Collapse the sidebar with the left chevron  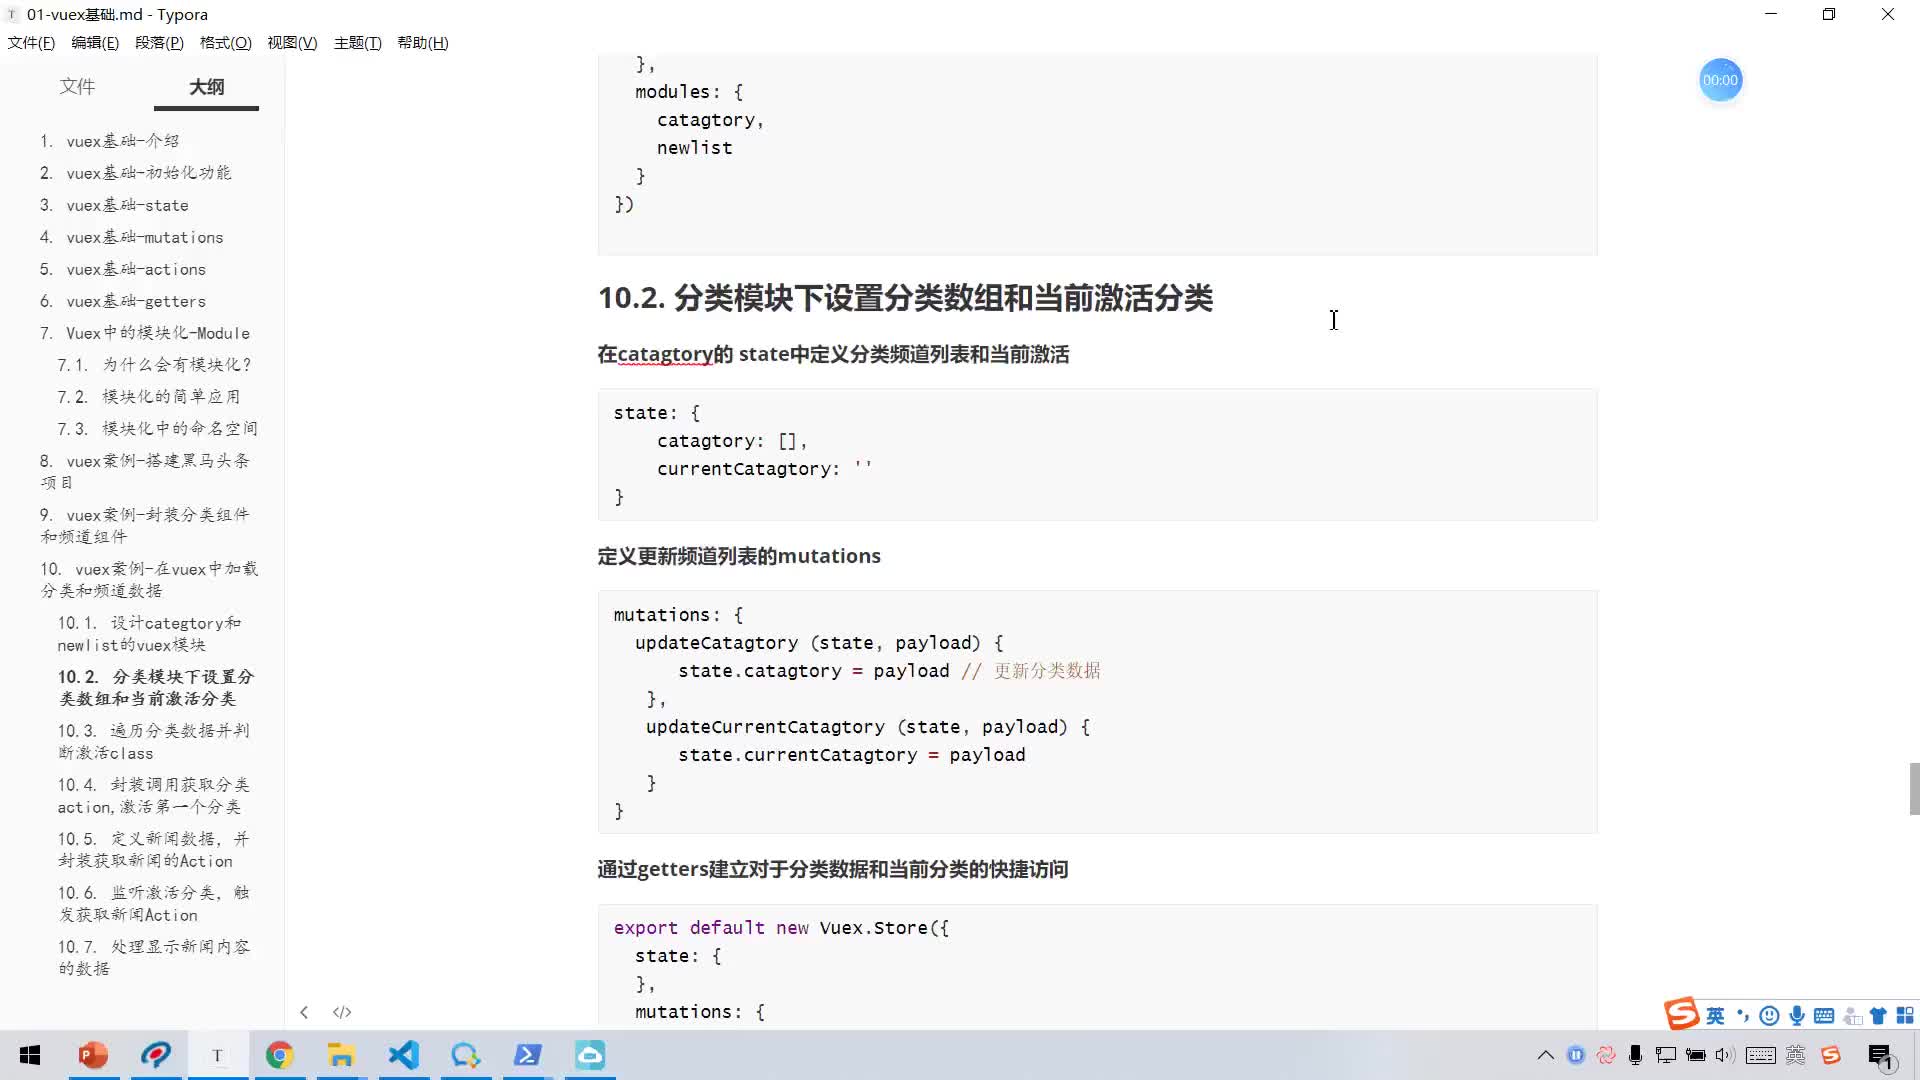click(x=304, y=1012)
